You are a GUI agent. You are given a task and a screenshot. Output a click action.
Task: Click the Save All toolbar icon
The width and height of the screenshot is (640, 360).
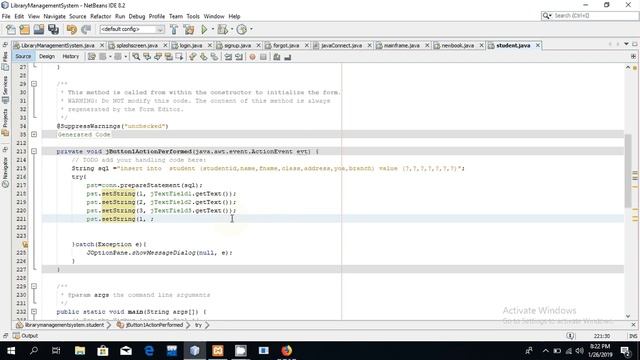[53, 29]
